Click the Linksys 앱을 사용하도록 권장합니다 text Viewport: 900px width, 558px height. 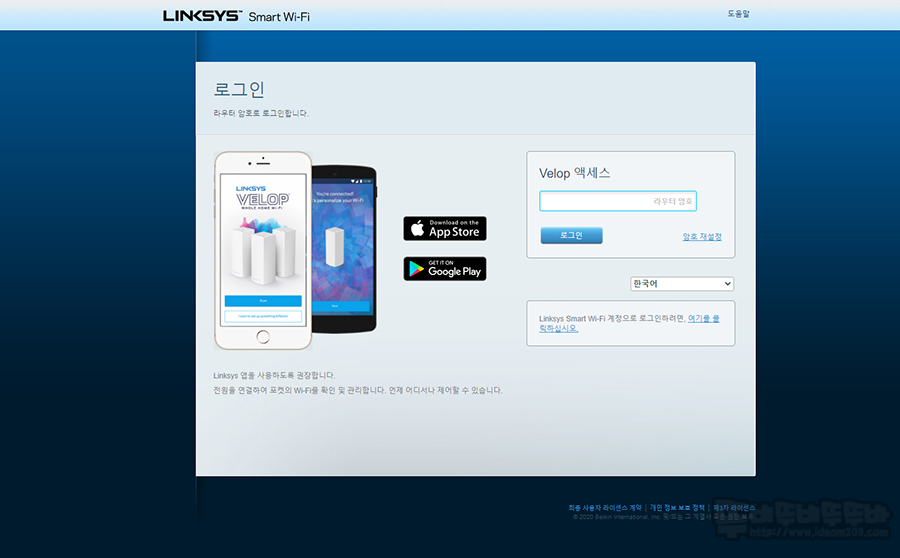pyautogui.click(x=274, y=375)
